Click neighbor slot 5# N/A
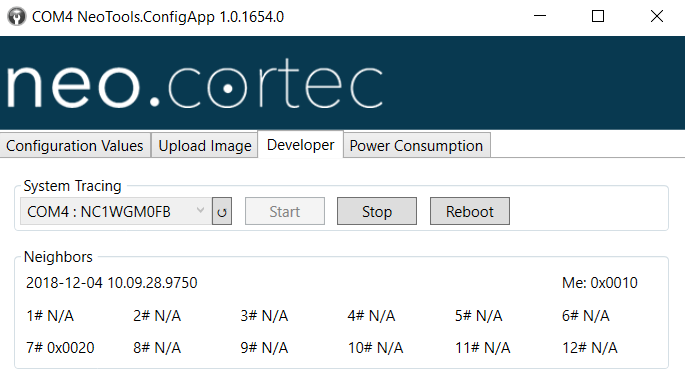The width and height of the screenshot is (685, 378). tap(479, 316)
